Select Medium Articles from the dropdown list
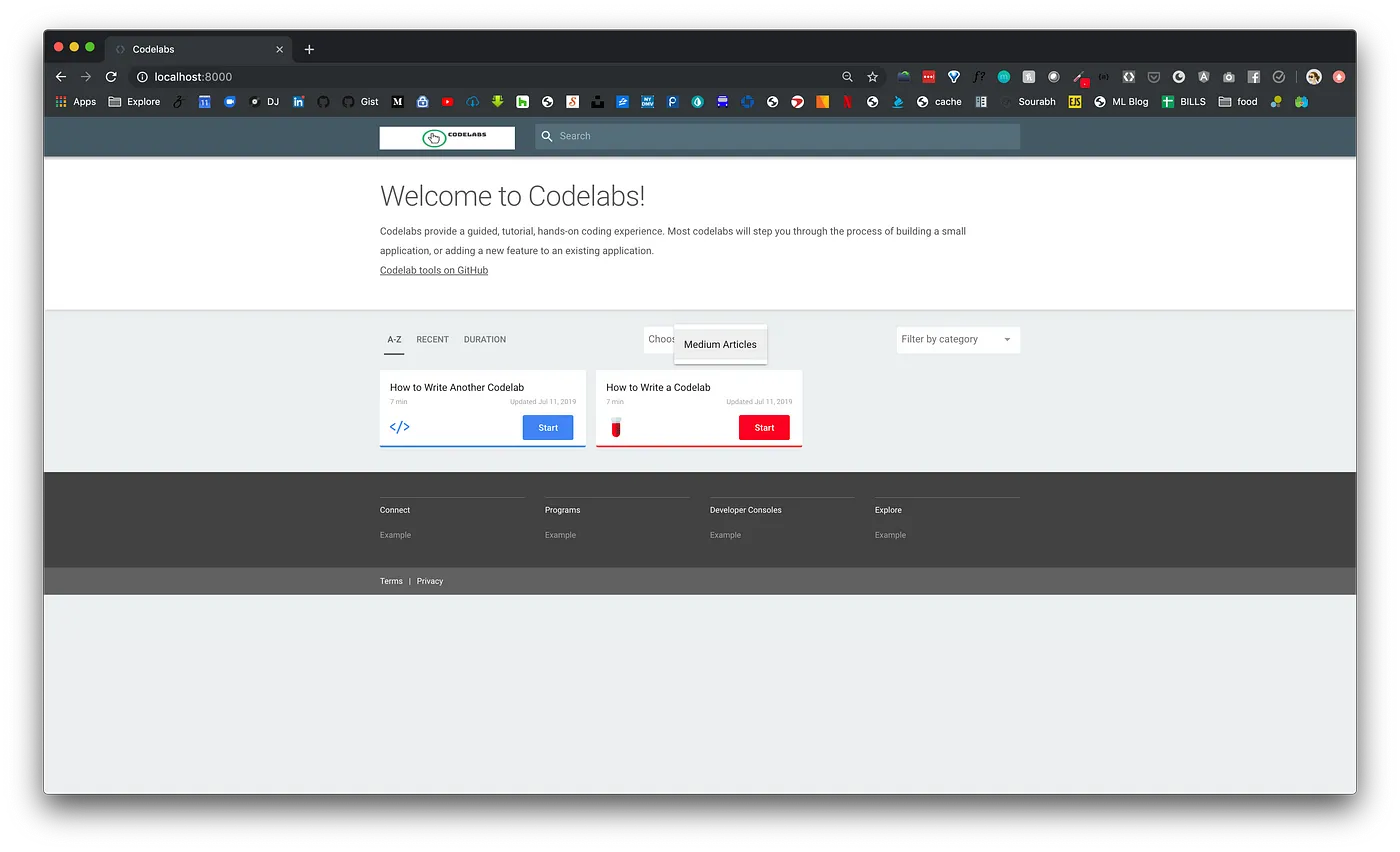This screenshot has height=852, width=1400. pos(720,345)
